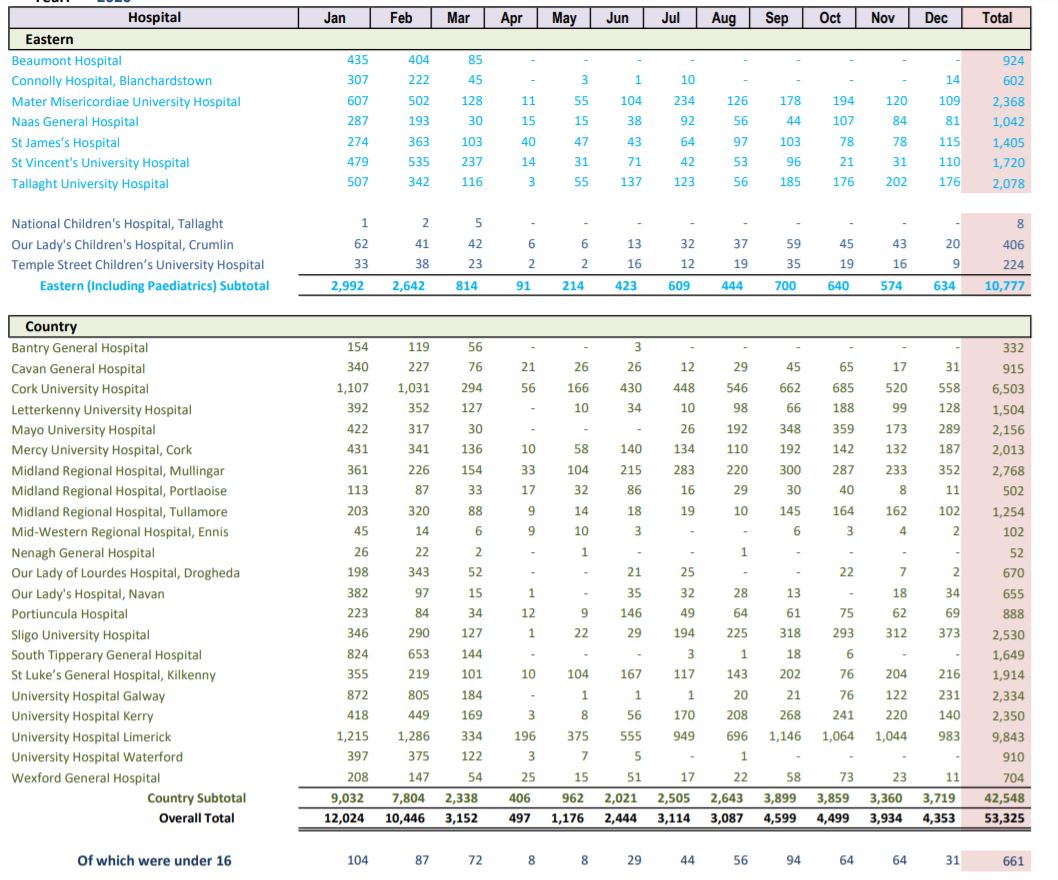Click Cork University Hospital row label
This screenshot has width=1058, height=880.
click(80, 389)
